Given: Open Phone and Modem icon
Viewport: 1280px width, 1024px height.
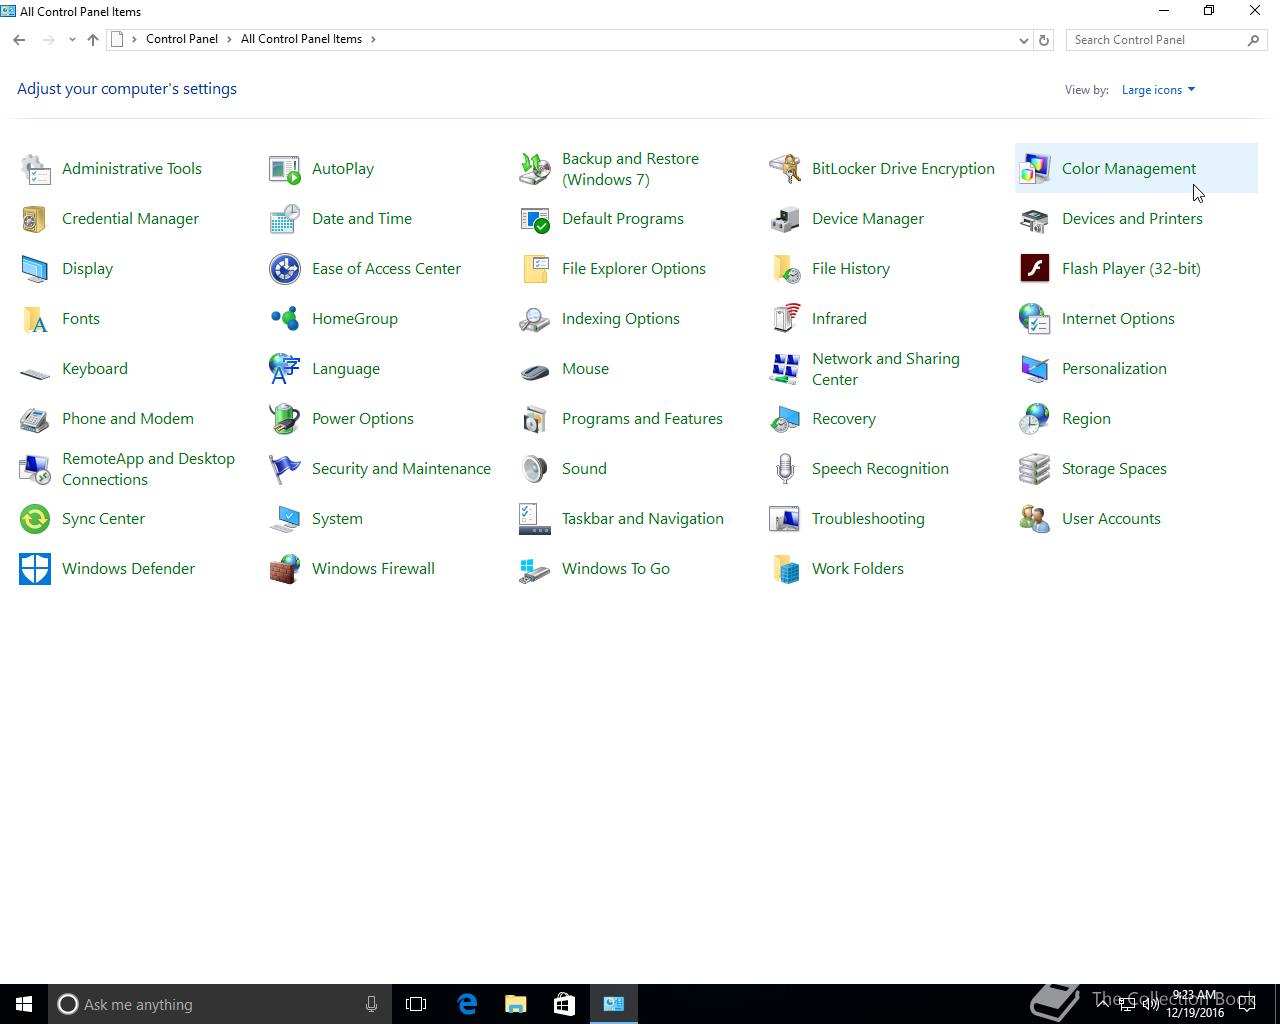Looking at the screenshot, I should 35,419.
